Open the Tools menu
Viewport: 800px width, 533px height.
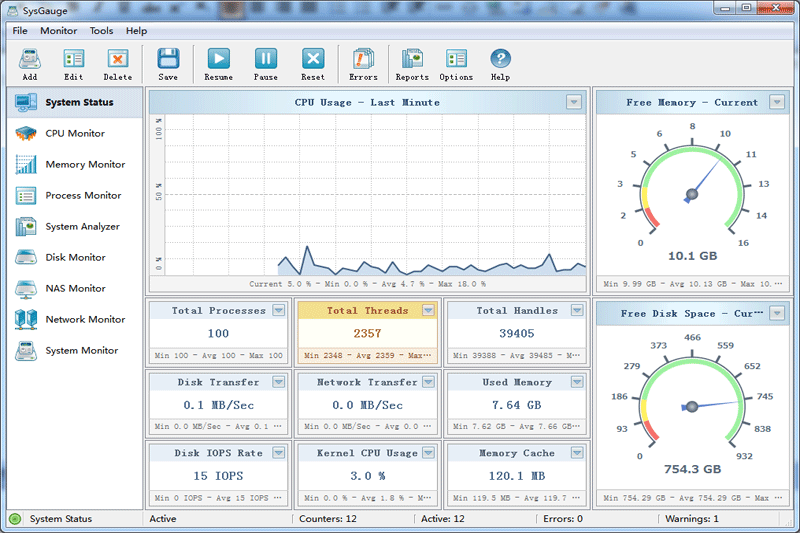(x=101, y=31)
